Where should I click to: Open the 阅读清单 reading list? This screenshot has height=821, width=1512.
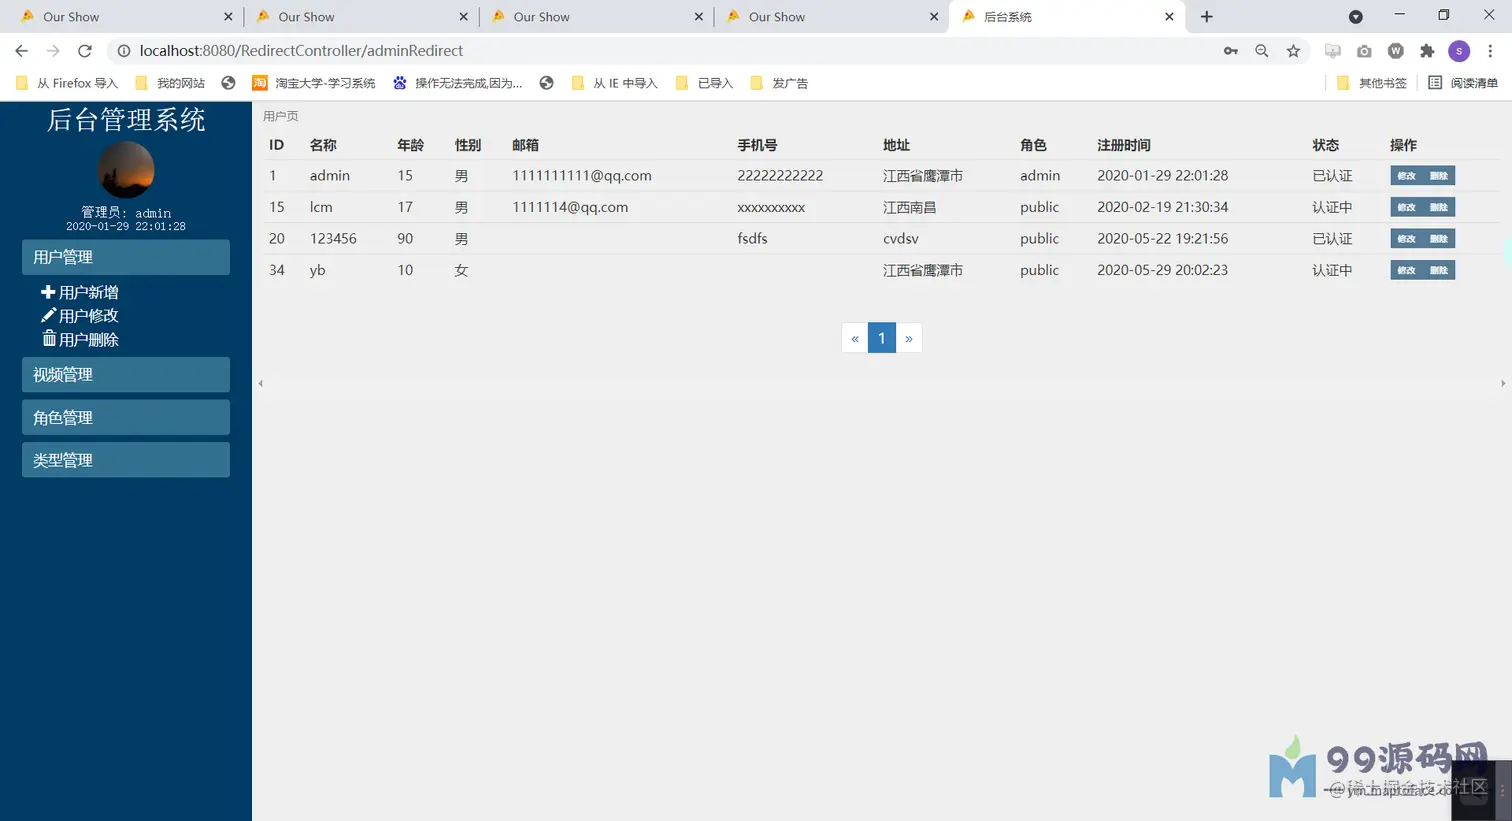[1463, 83]
